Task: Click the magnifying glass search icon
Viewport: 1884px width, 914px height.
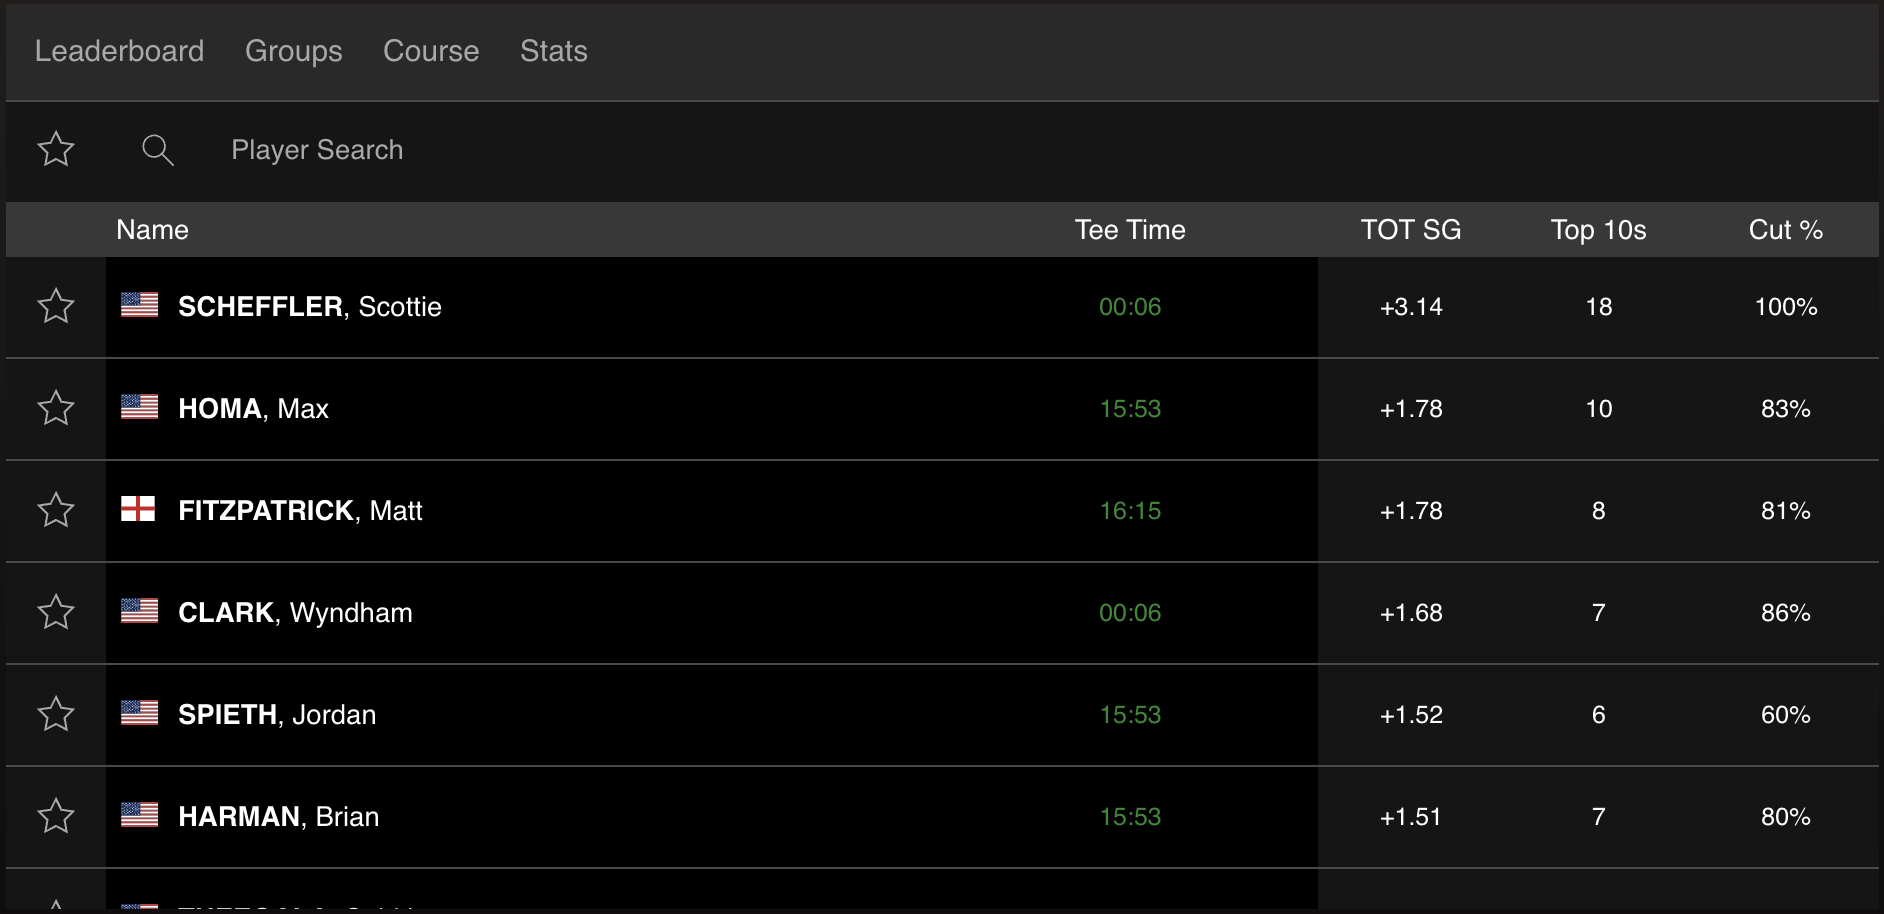Action: point(158,150)
